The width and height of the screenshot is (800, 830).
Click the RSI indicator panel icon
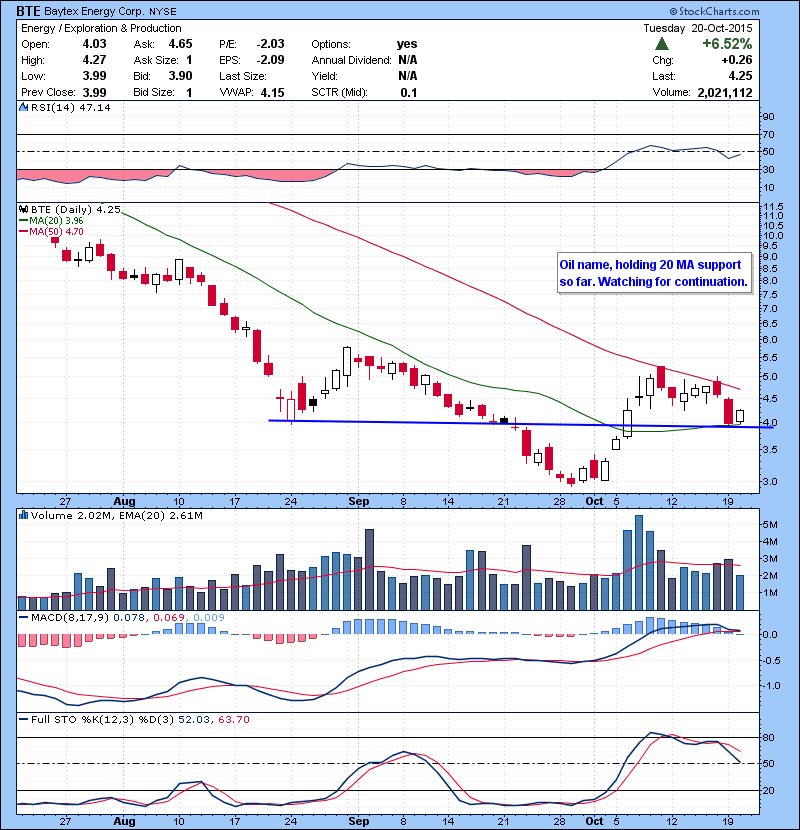tap(23, 107)
